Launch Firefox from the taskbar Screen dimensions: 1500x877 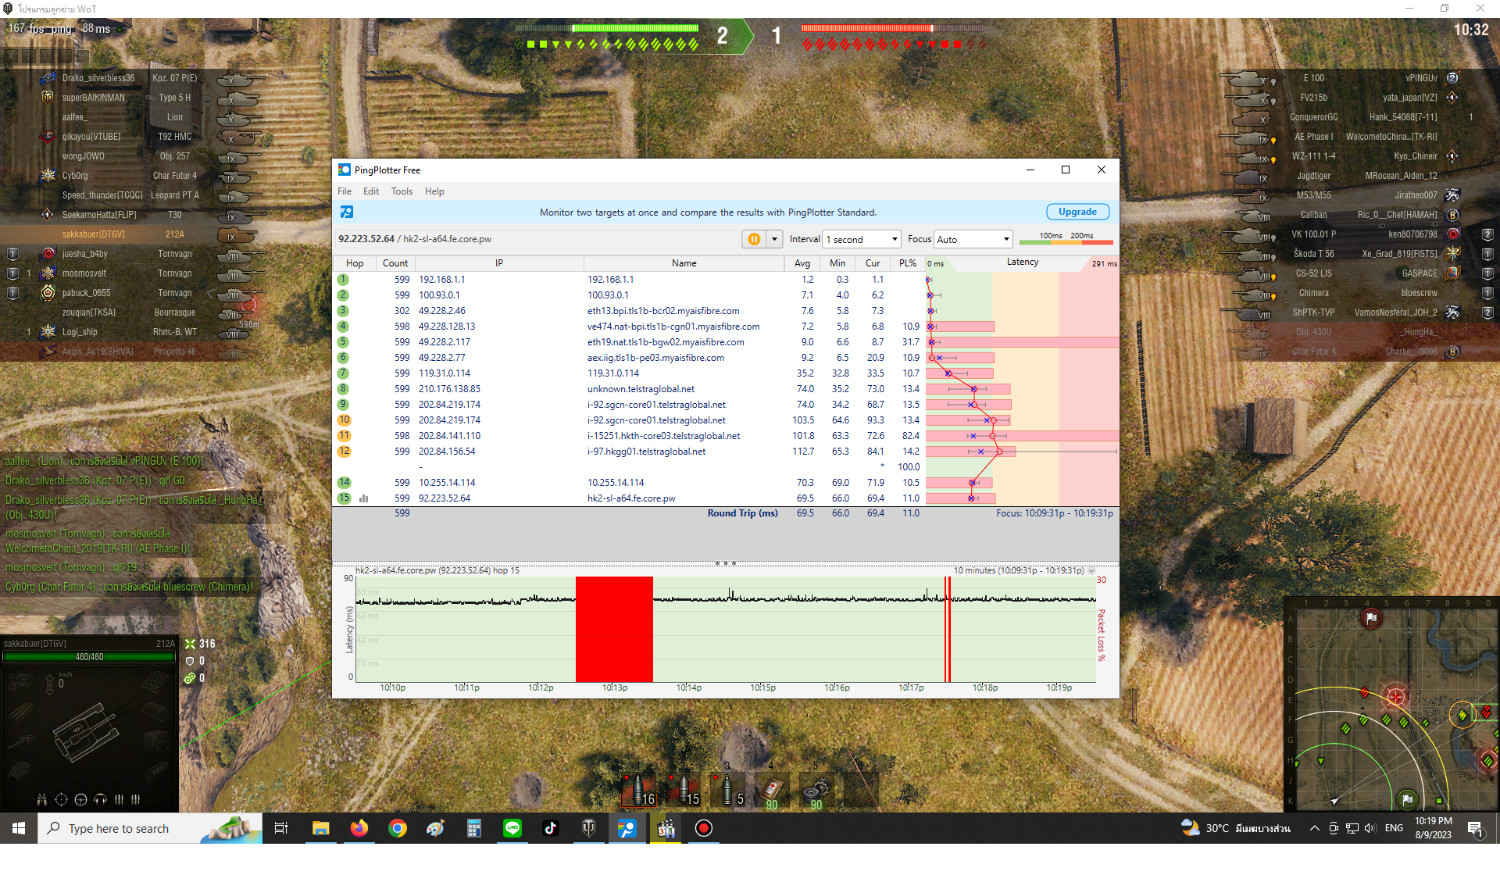pyautogui.click(x=359, y=828)
